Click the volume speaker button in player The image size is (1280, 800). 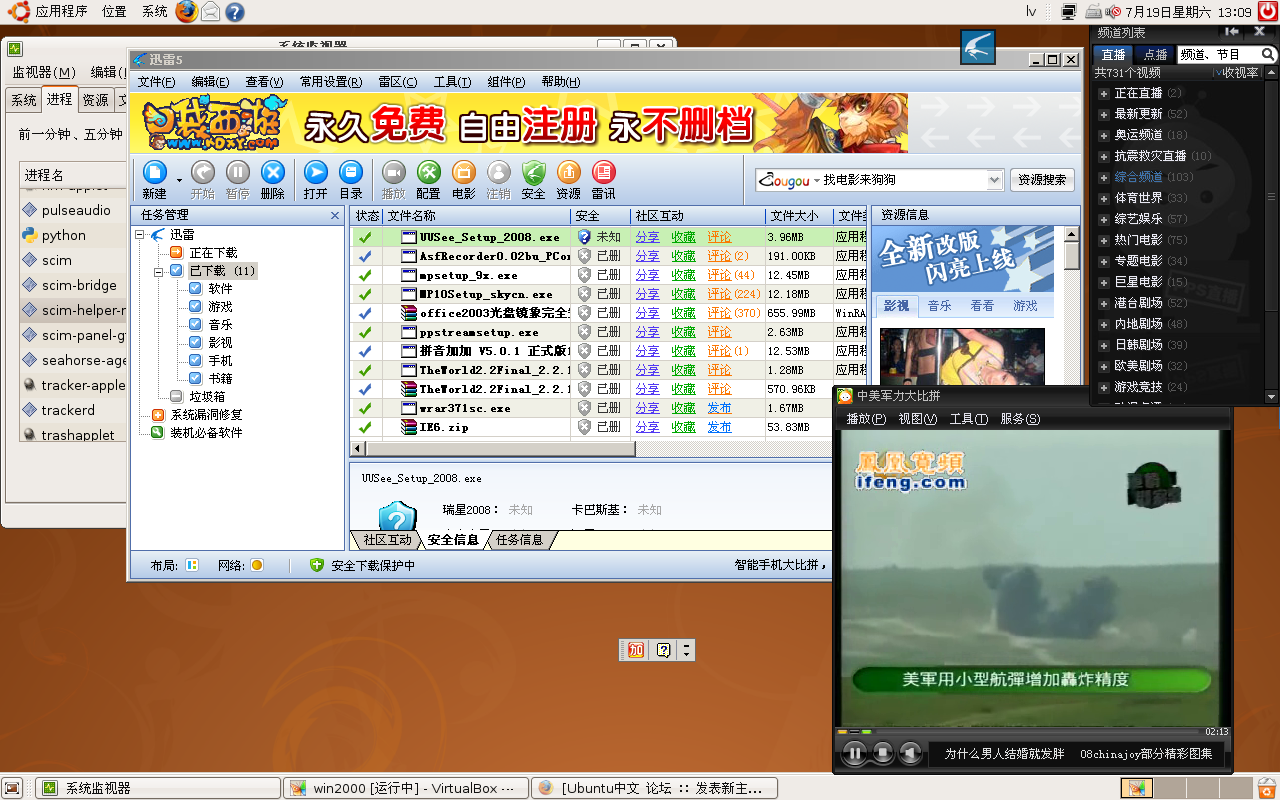point(910,753)
